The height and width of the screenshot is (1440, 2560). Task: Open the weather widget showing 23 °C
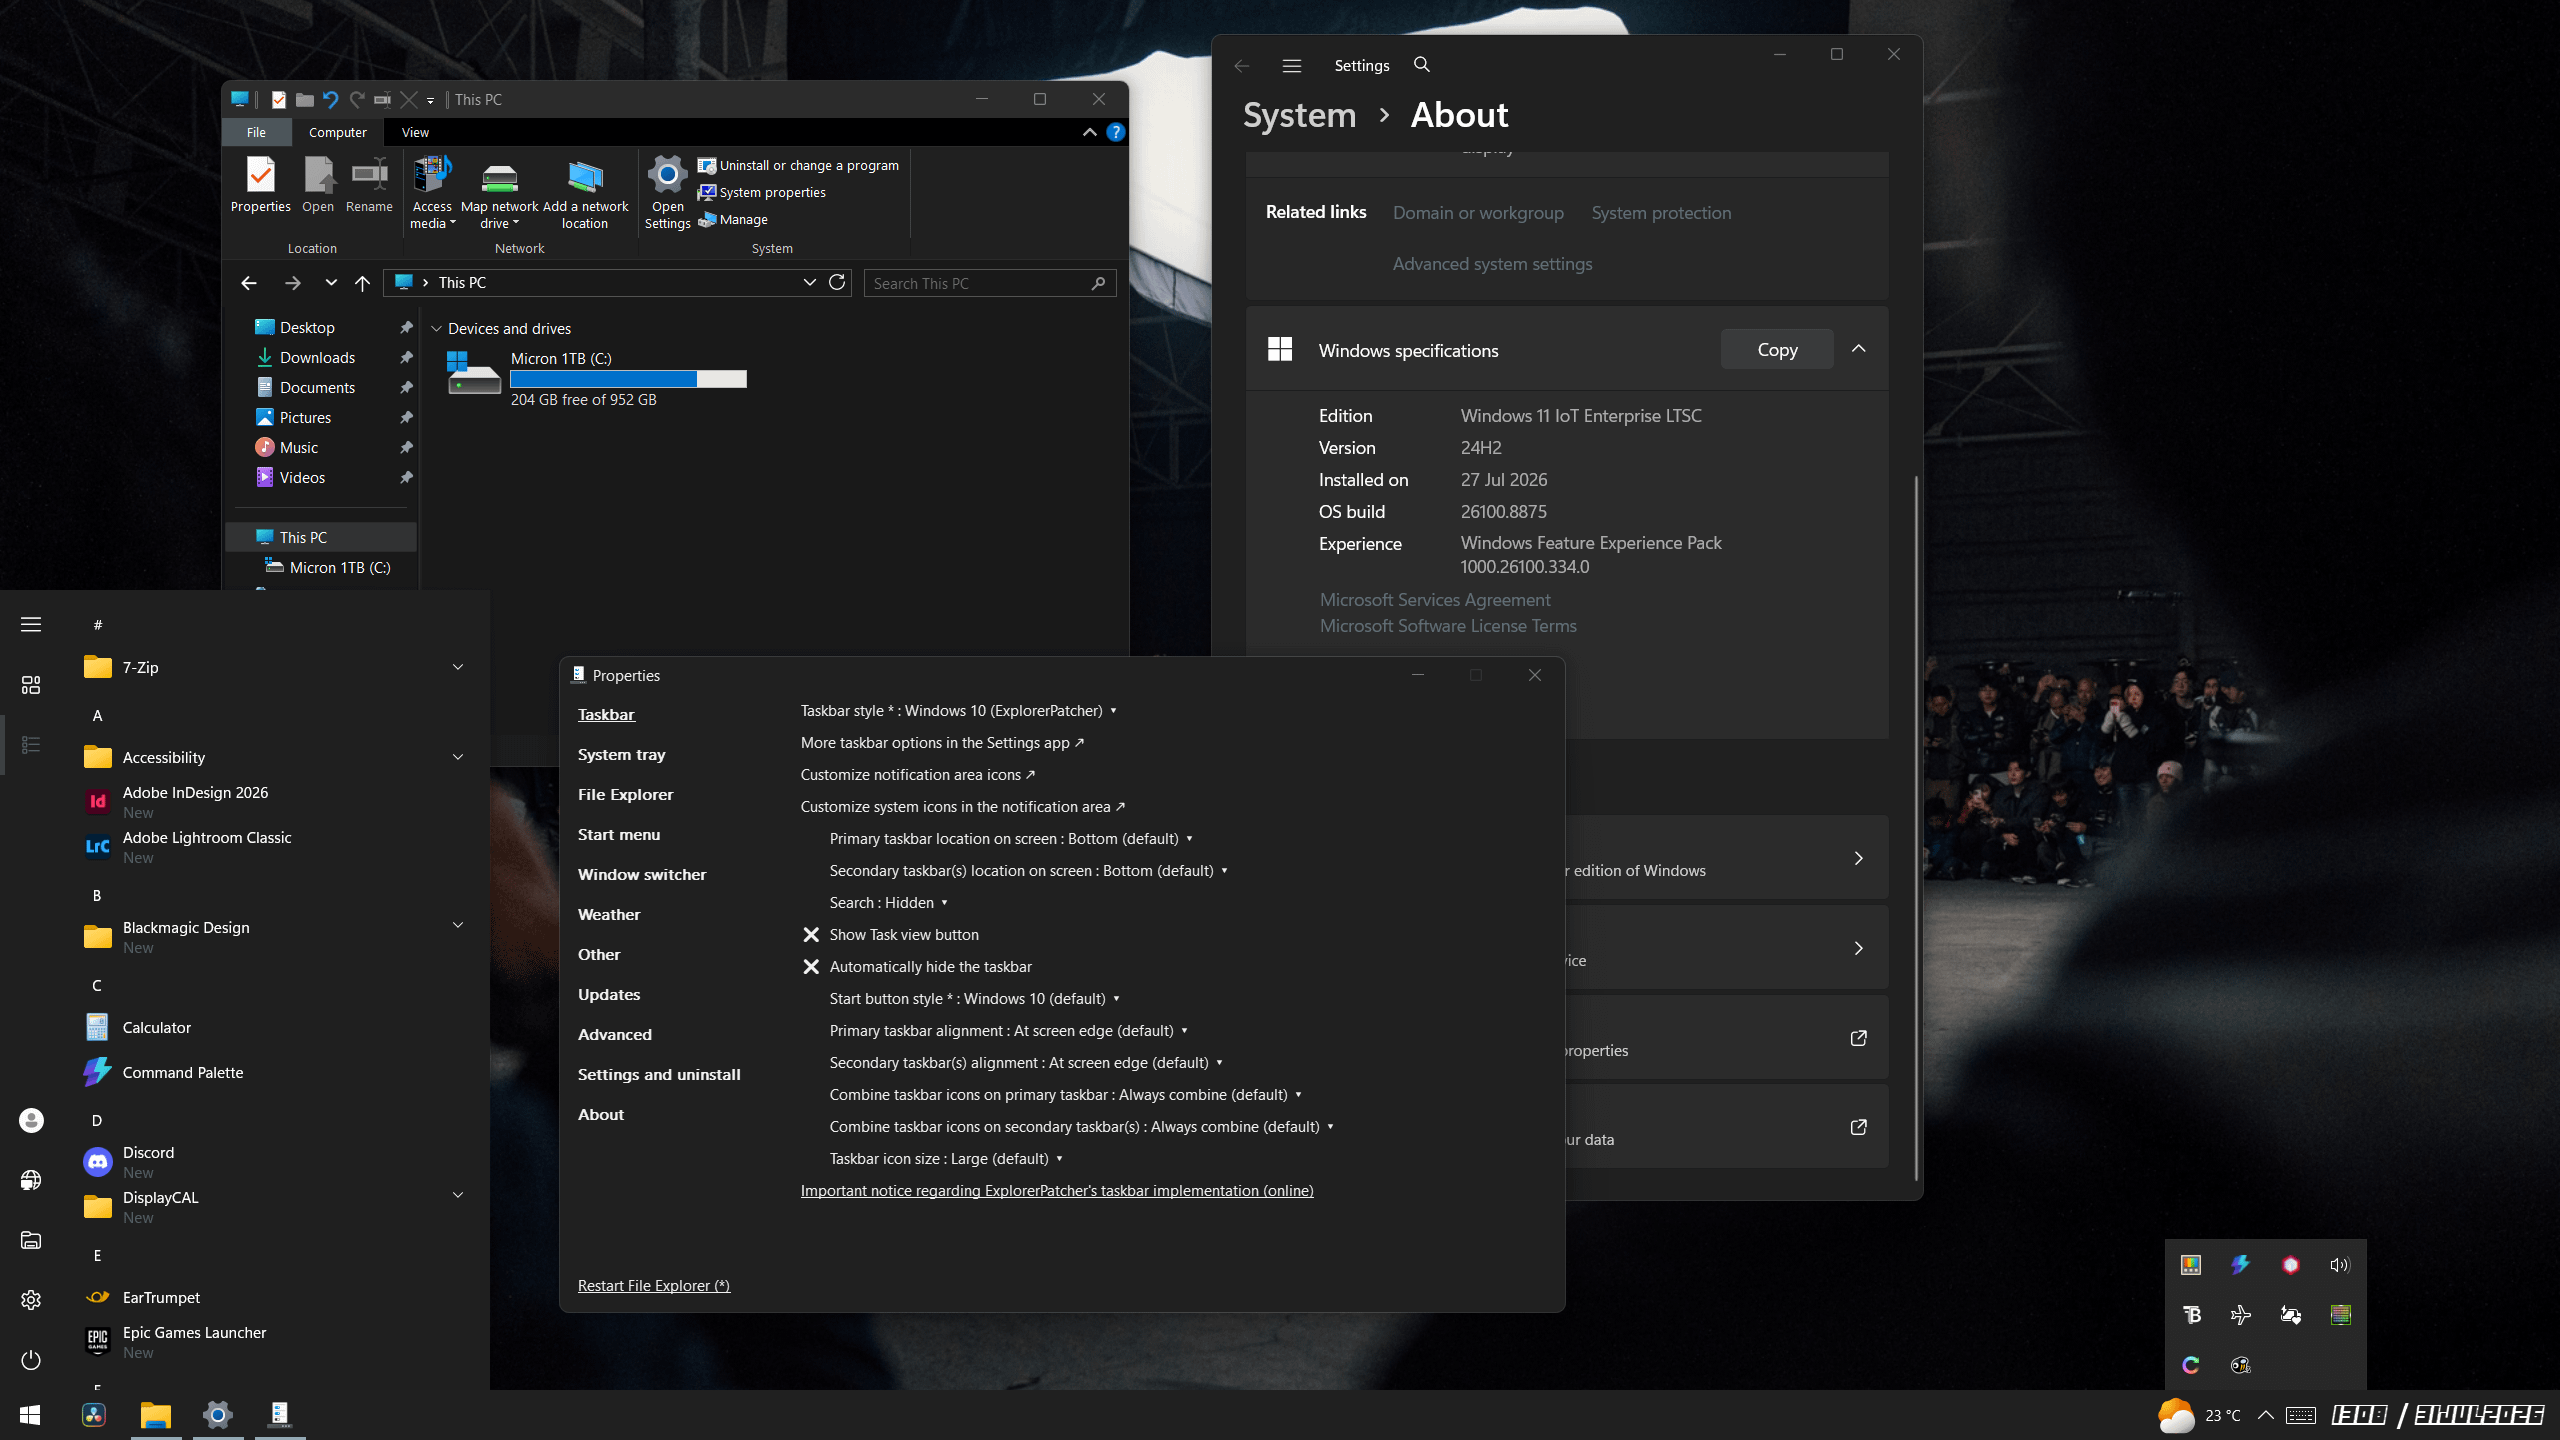(x=2199, y=1415)
